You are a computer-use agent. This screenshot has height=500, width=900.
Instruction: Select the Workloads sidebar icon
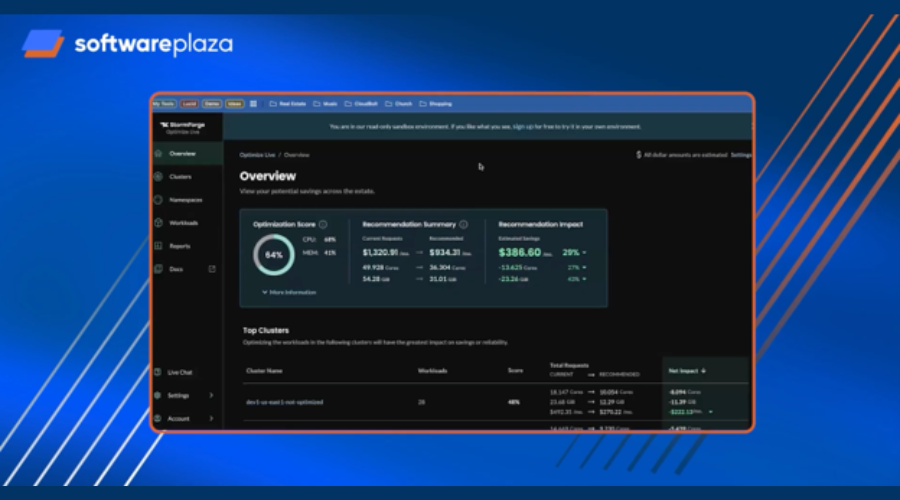click(159, 223)
